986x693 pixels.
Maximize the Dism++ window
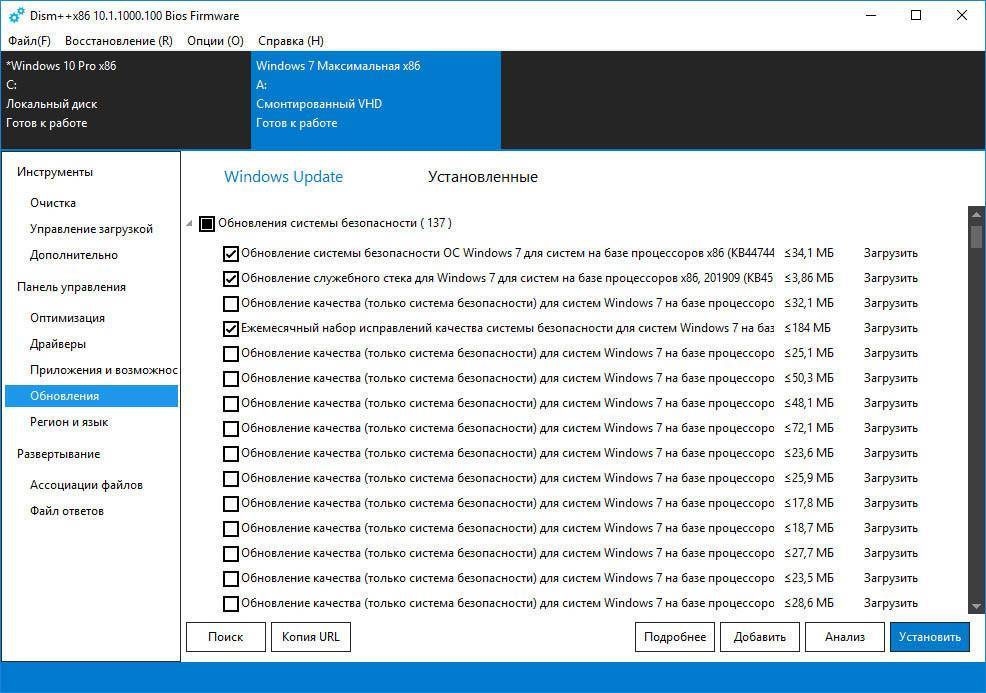(x=916, y=16)
